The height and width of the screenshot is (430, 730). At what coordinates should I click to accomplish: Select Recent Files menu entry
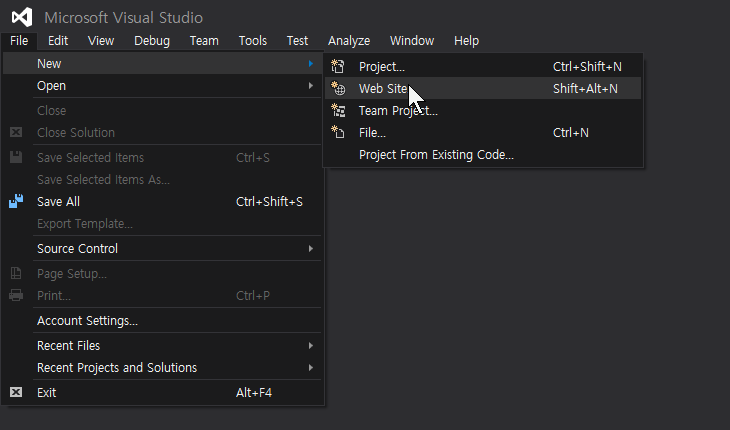[x=162, y=345]
